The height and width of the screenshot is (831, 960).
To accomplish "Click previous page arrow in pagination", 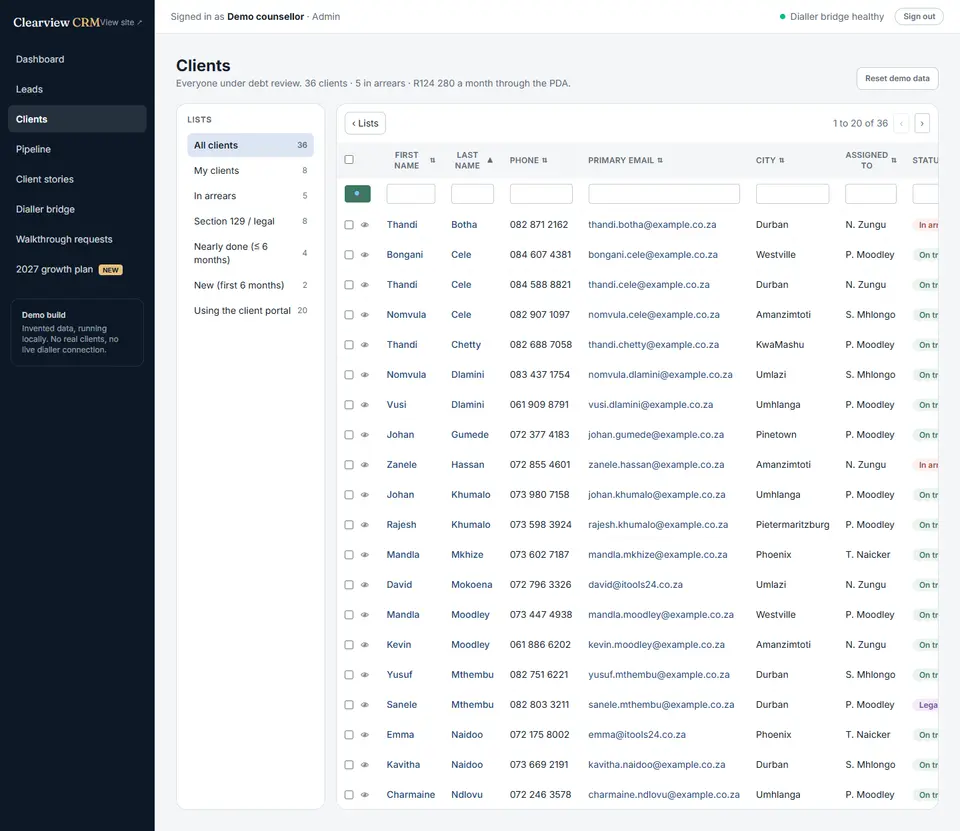I will (x=901, y=123).
